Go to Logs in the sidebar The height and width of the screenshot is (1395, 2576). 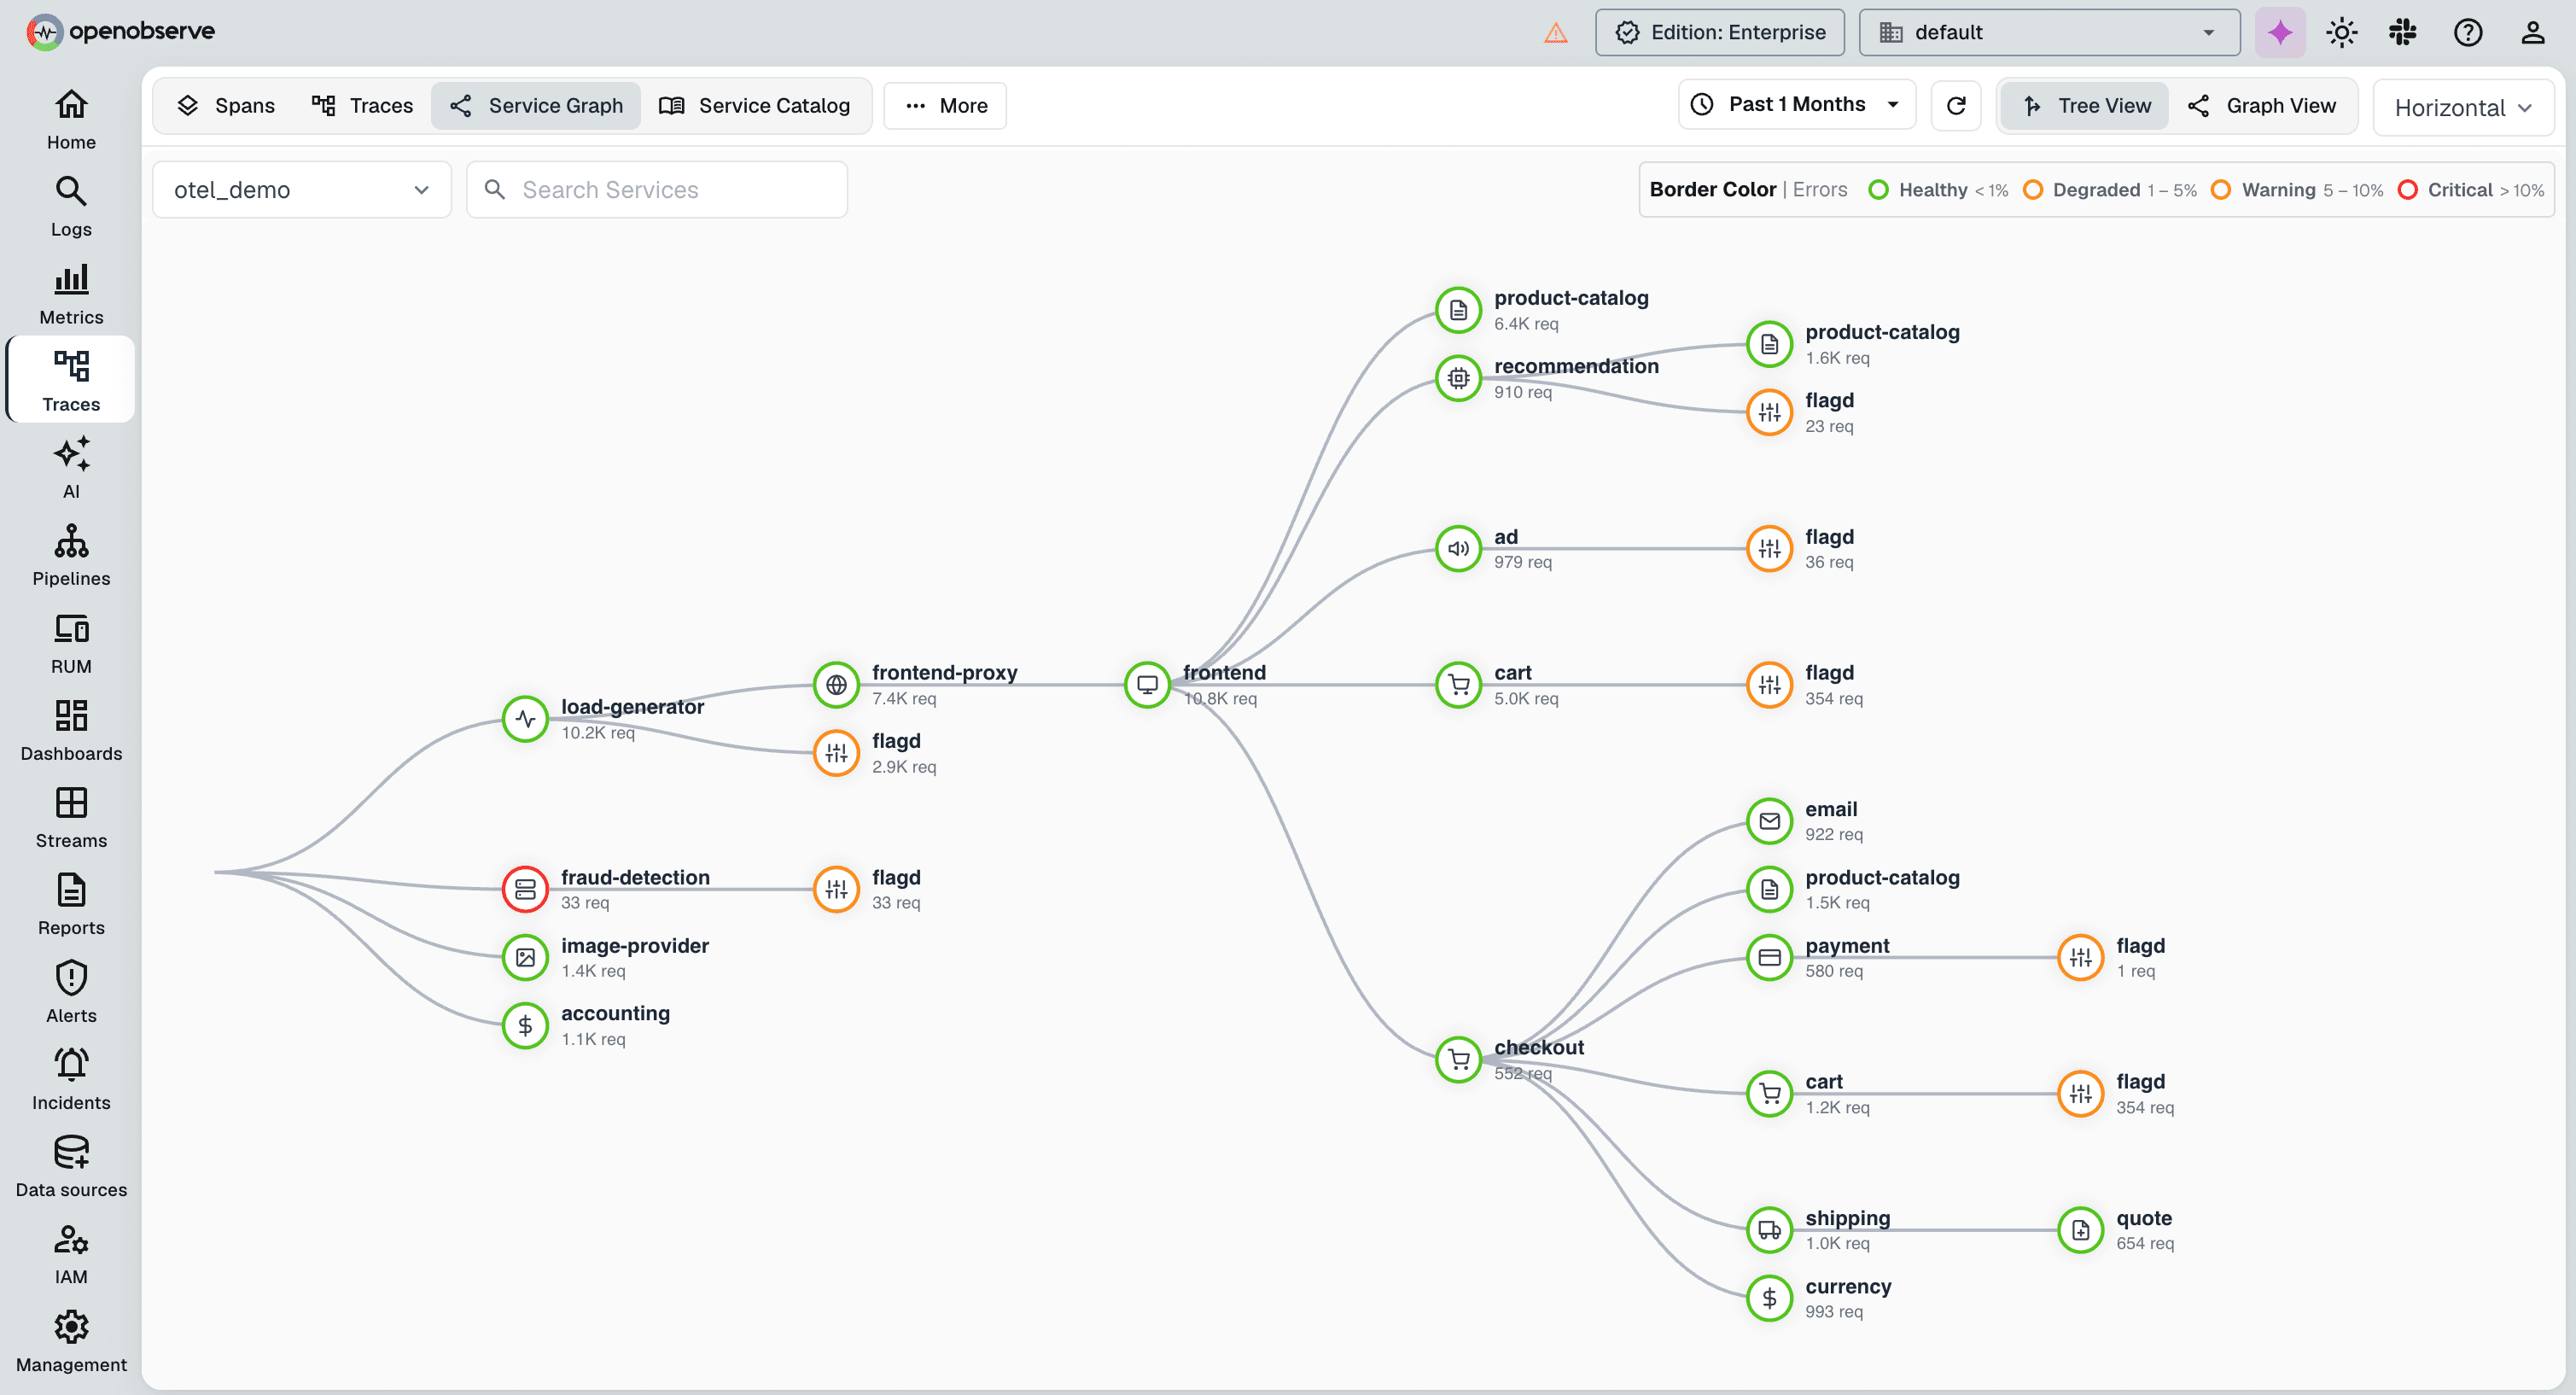pos(71,206)
